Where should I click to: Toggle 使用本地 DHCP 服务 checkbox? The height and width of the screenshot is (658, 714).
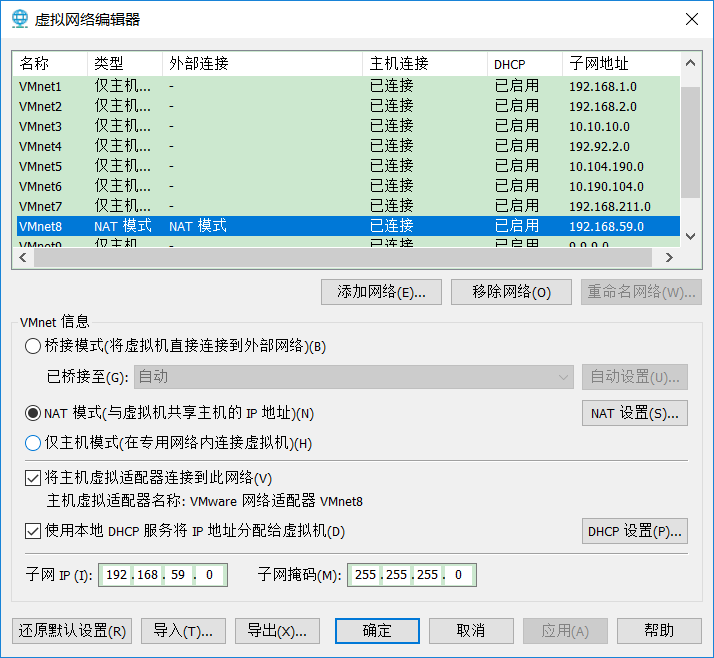click(33, 531)
